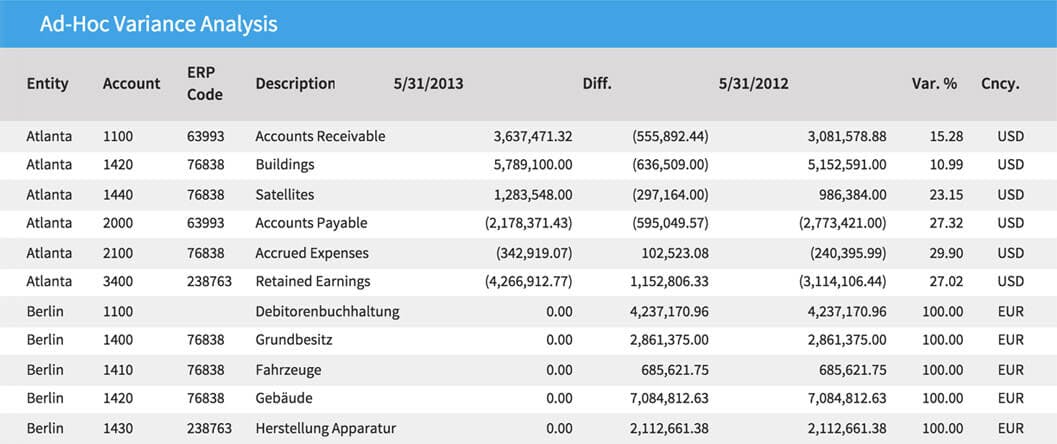
Task: Select the Buildings description cell
Action: coord(285,165)
